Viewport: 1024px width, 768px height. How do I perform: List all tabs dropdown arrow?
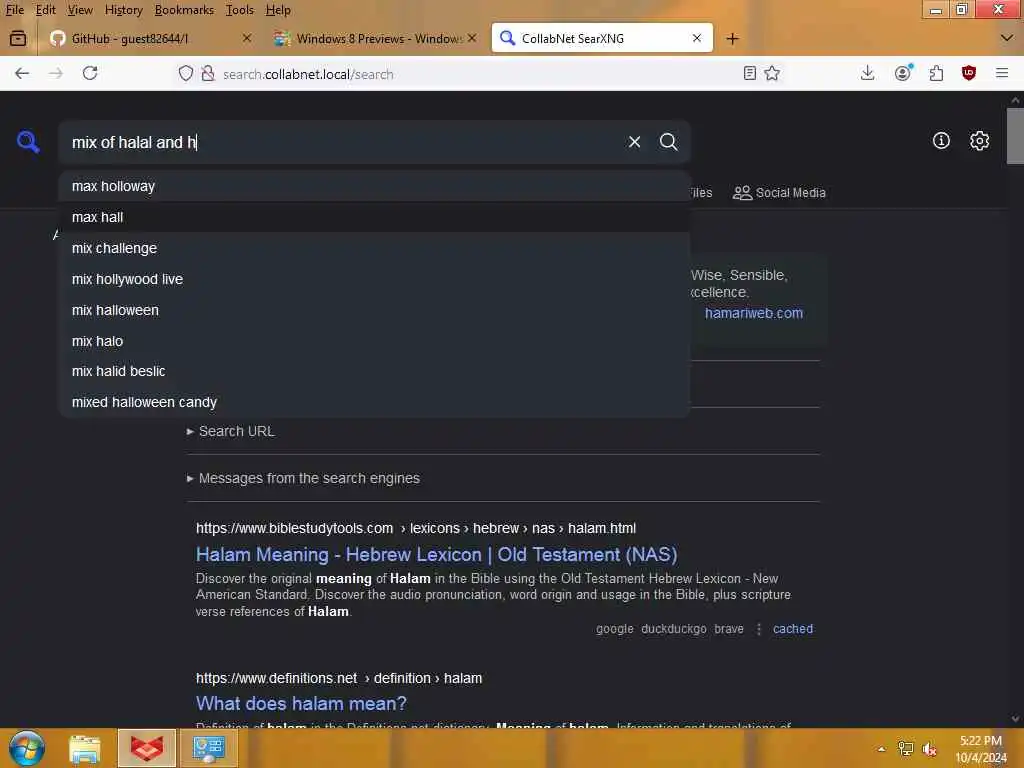click(1006, 39)
